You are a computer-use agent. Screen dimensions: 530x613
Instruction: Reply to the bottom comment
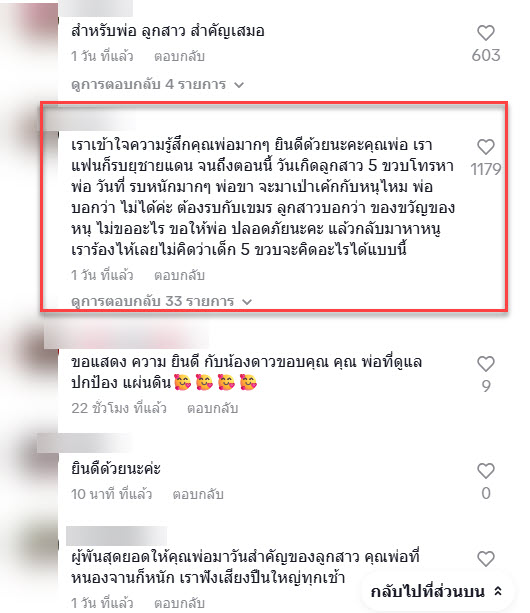click(x=179, y=602)
